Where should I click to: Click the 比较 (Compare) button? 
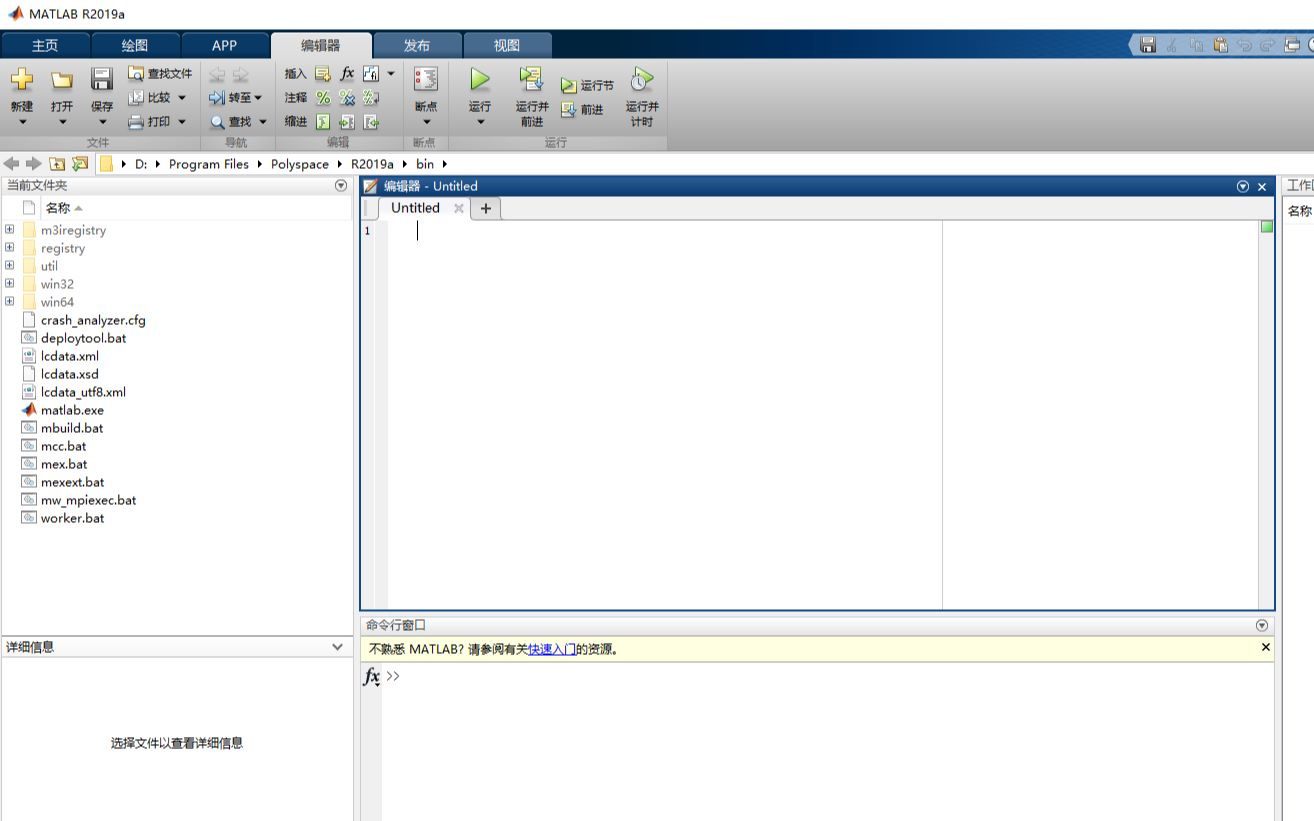[157, 97]
